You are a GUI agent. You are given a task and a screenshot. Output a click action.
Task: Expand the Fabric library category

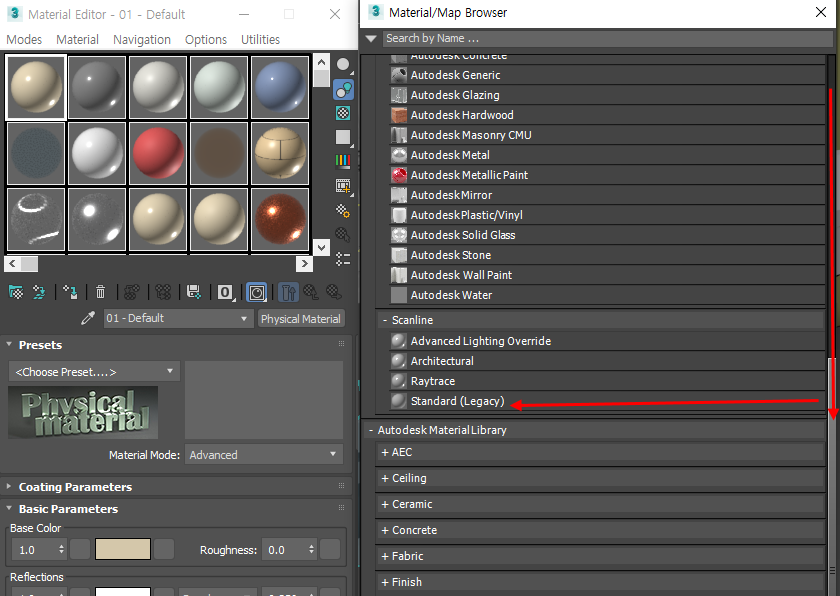pos(385,556)
